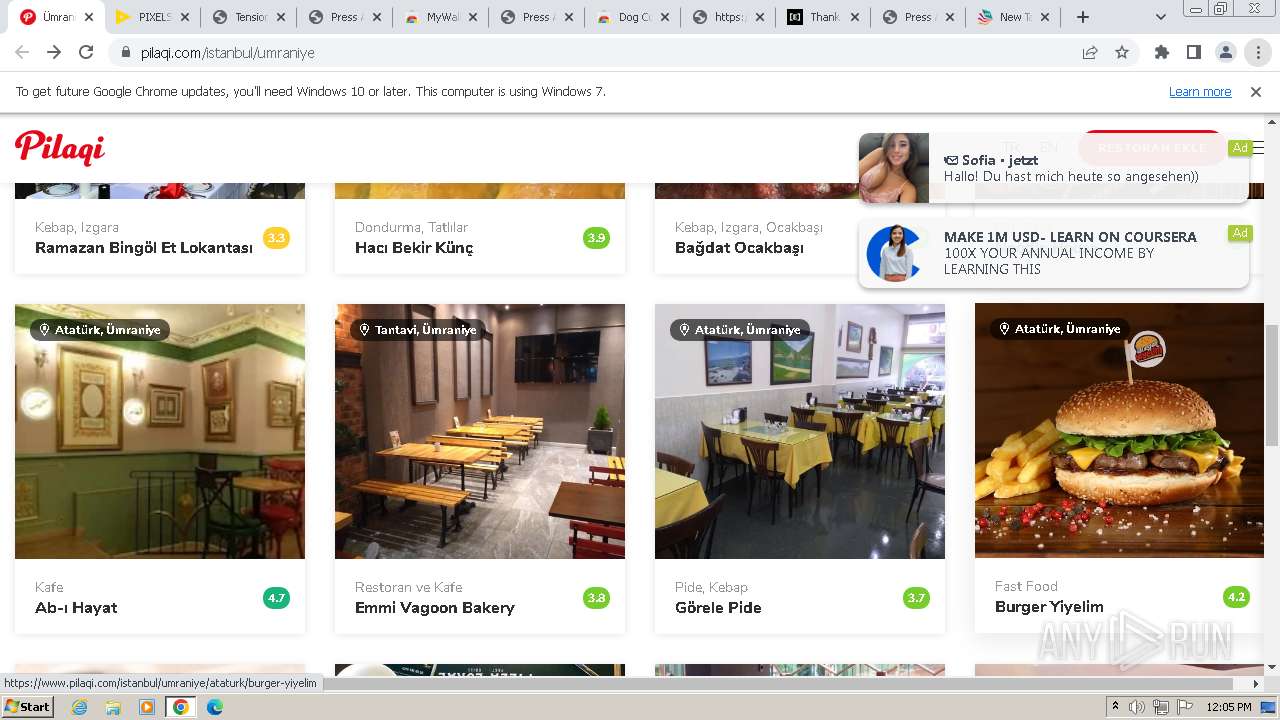The height and width of the screenshot is (720, 1280).
Task: Open the Sofia message ad notification
Action: point(1054,168)
